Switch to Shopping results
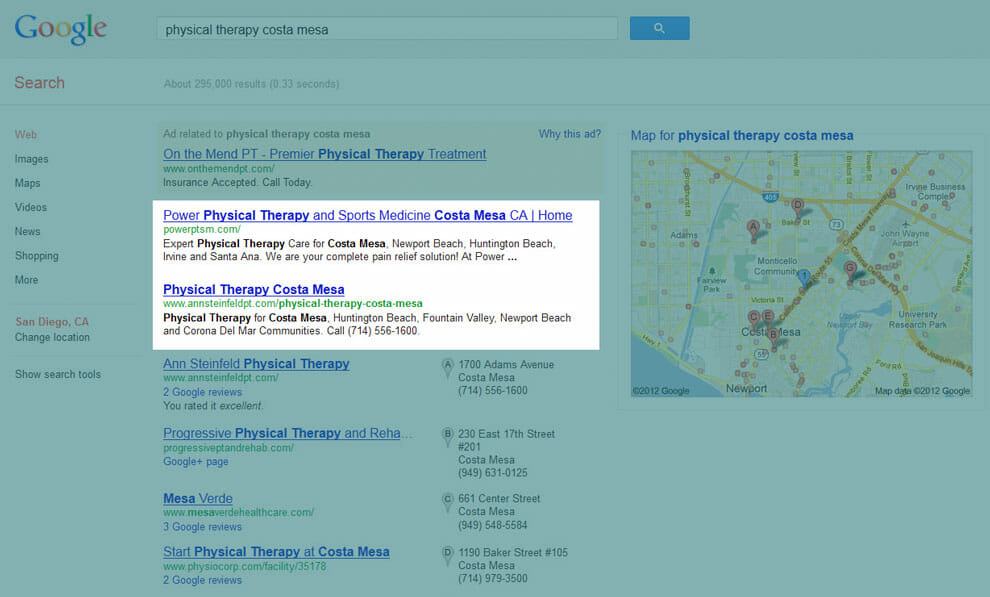This screenshot has height=597, width=990. point(37,256)
